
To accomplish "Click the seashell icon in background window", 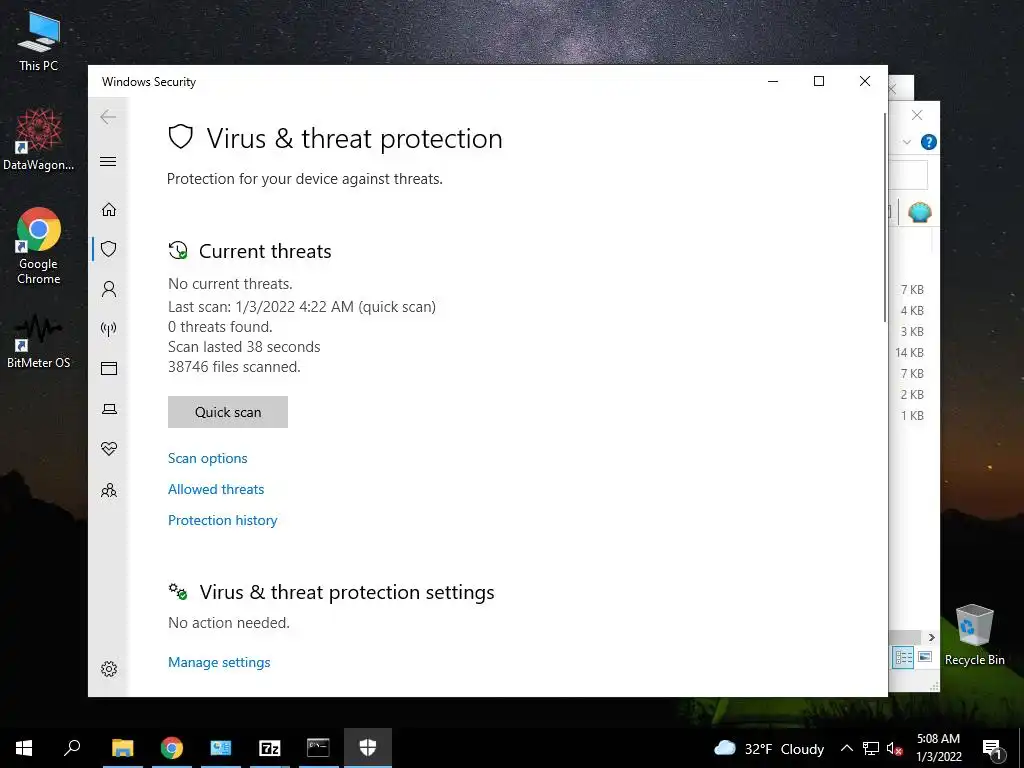I will pyautogui.click(x=920, y=212).
